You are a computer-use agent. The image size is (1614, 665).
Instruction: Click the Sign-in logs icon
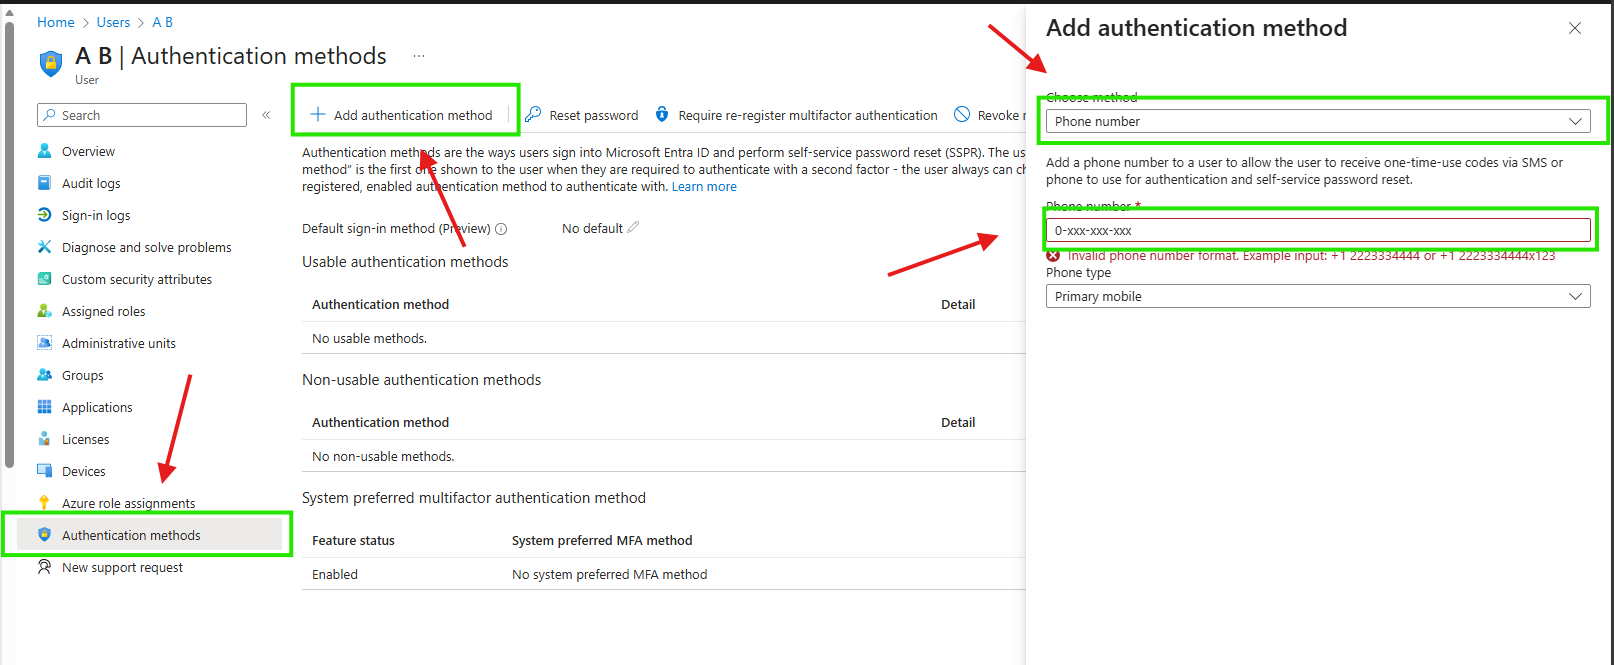[x=44, y=215]
